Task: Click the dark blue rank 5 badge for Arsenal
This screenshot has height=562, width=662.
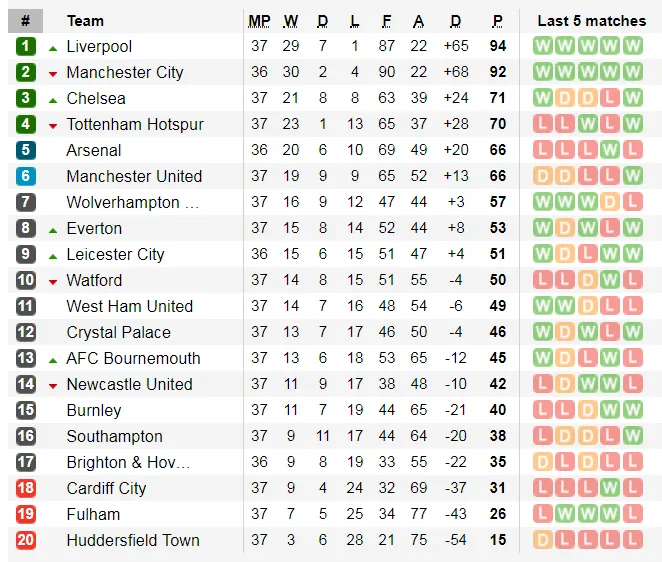Action: pyautogui.click(x=26, y=150)
